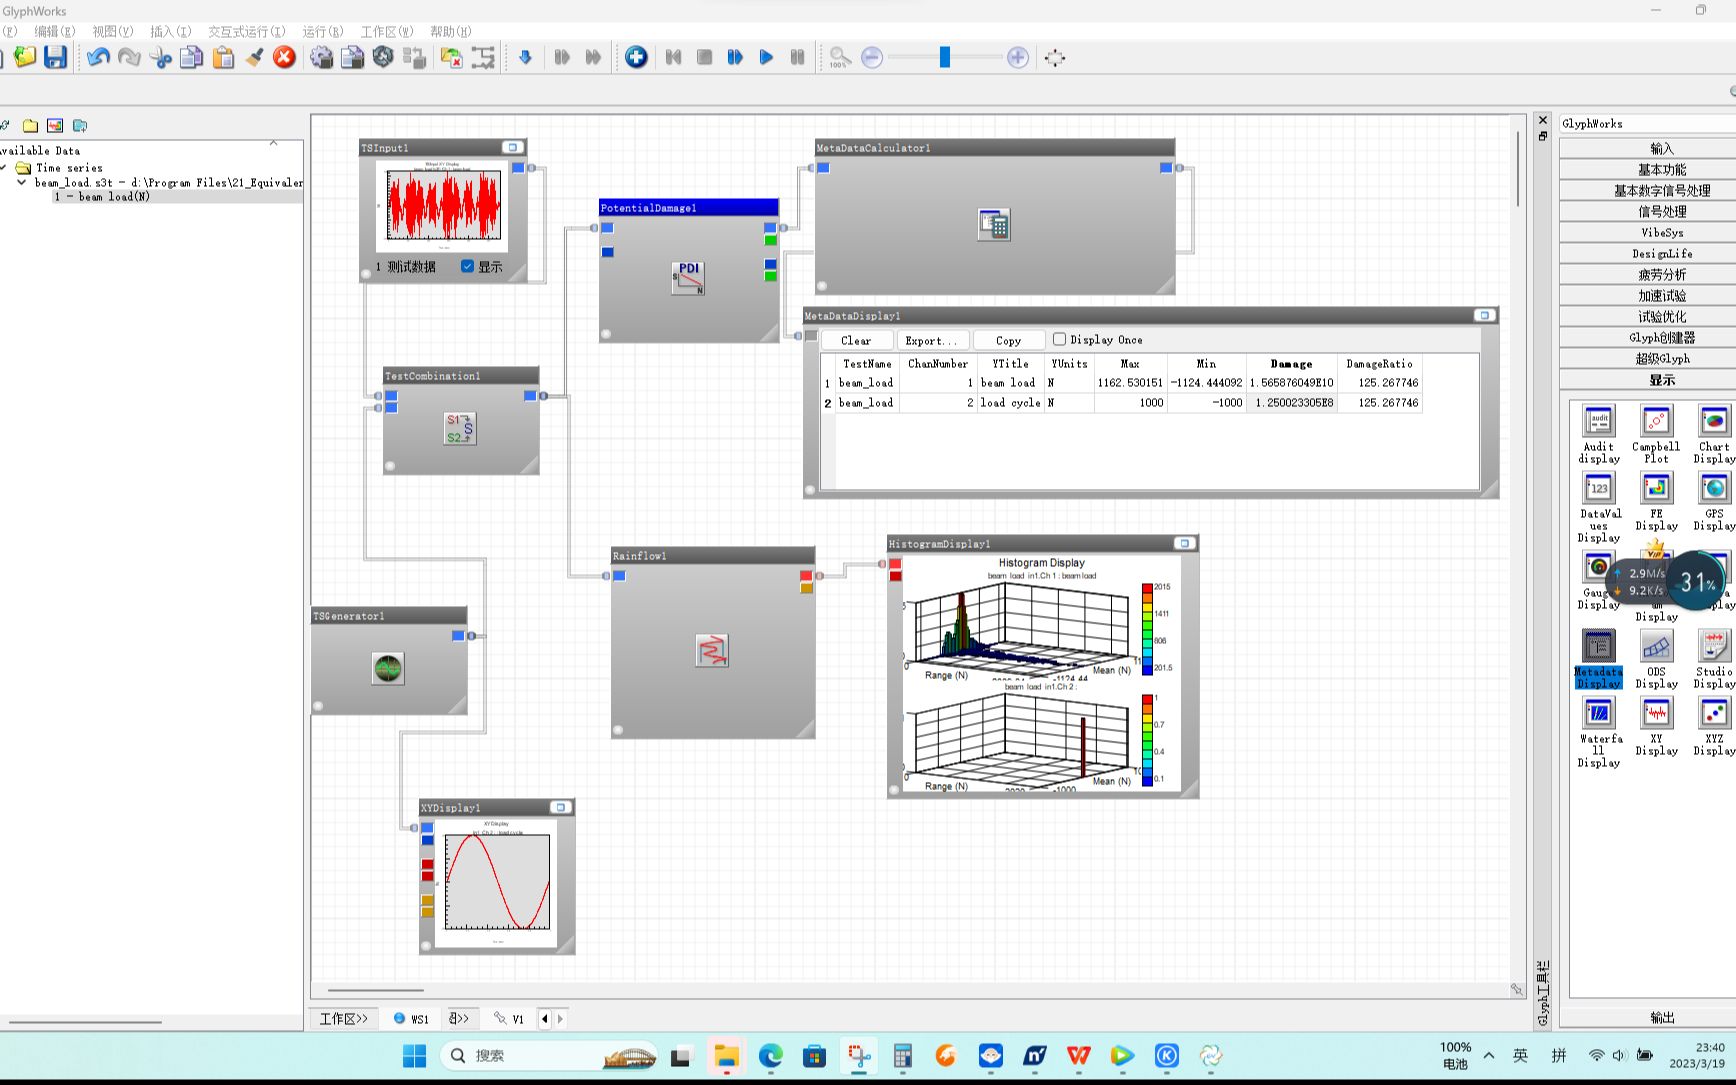1736x1085 pixels.
Task: Select the GPS Display glyph
Action: pyautogui.click(x=1714, y=501)
